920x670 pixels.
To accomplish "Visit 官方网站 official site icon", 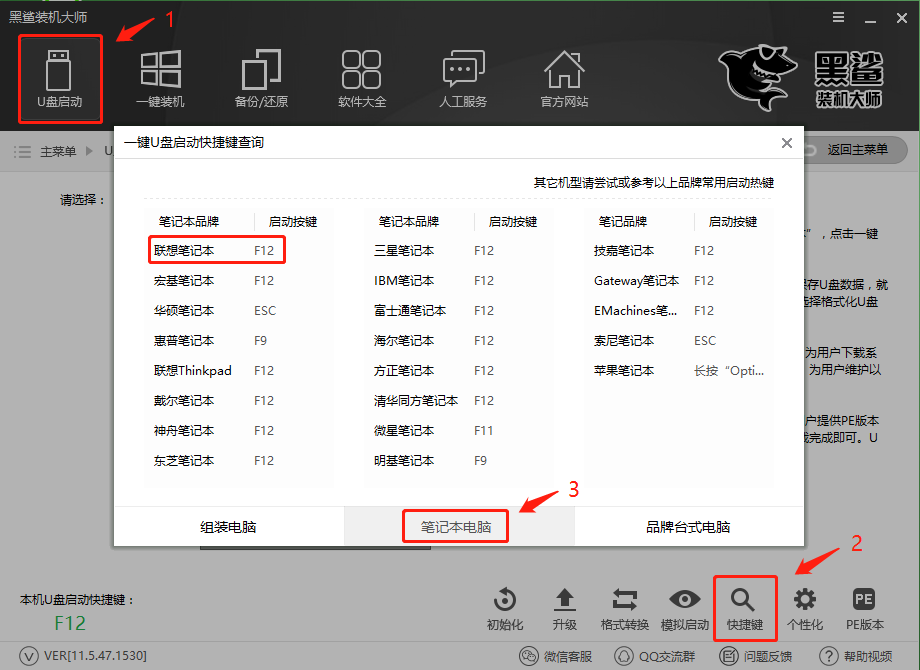I will pyautogui.click(x=563, y=78).
